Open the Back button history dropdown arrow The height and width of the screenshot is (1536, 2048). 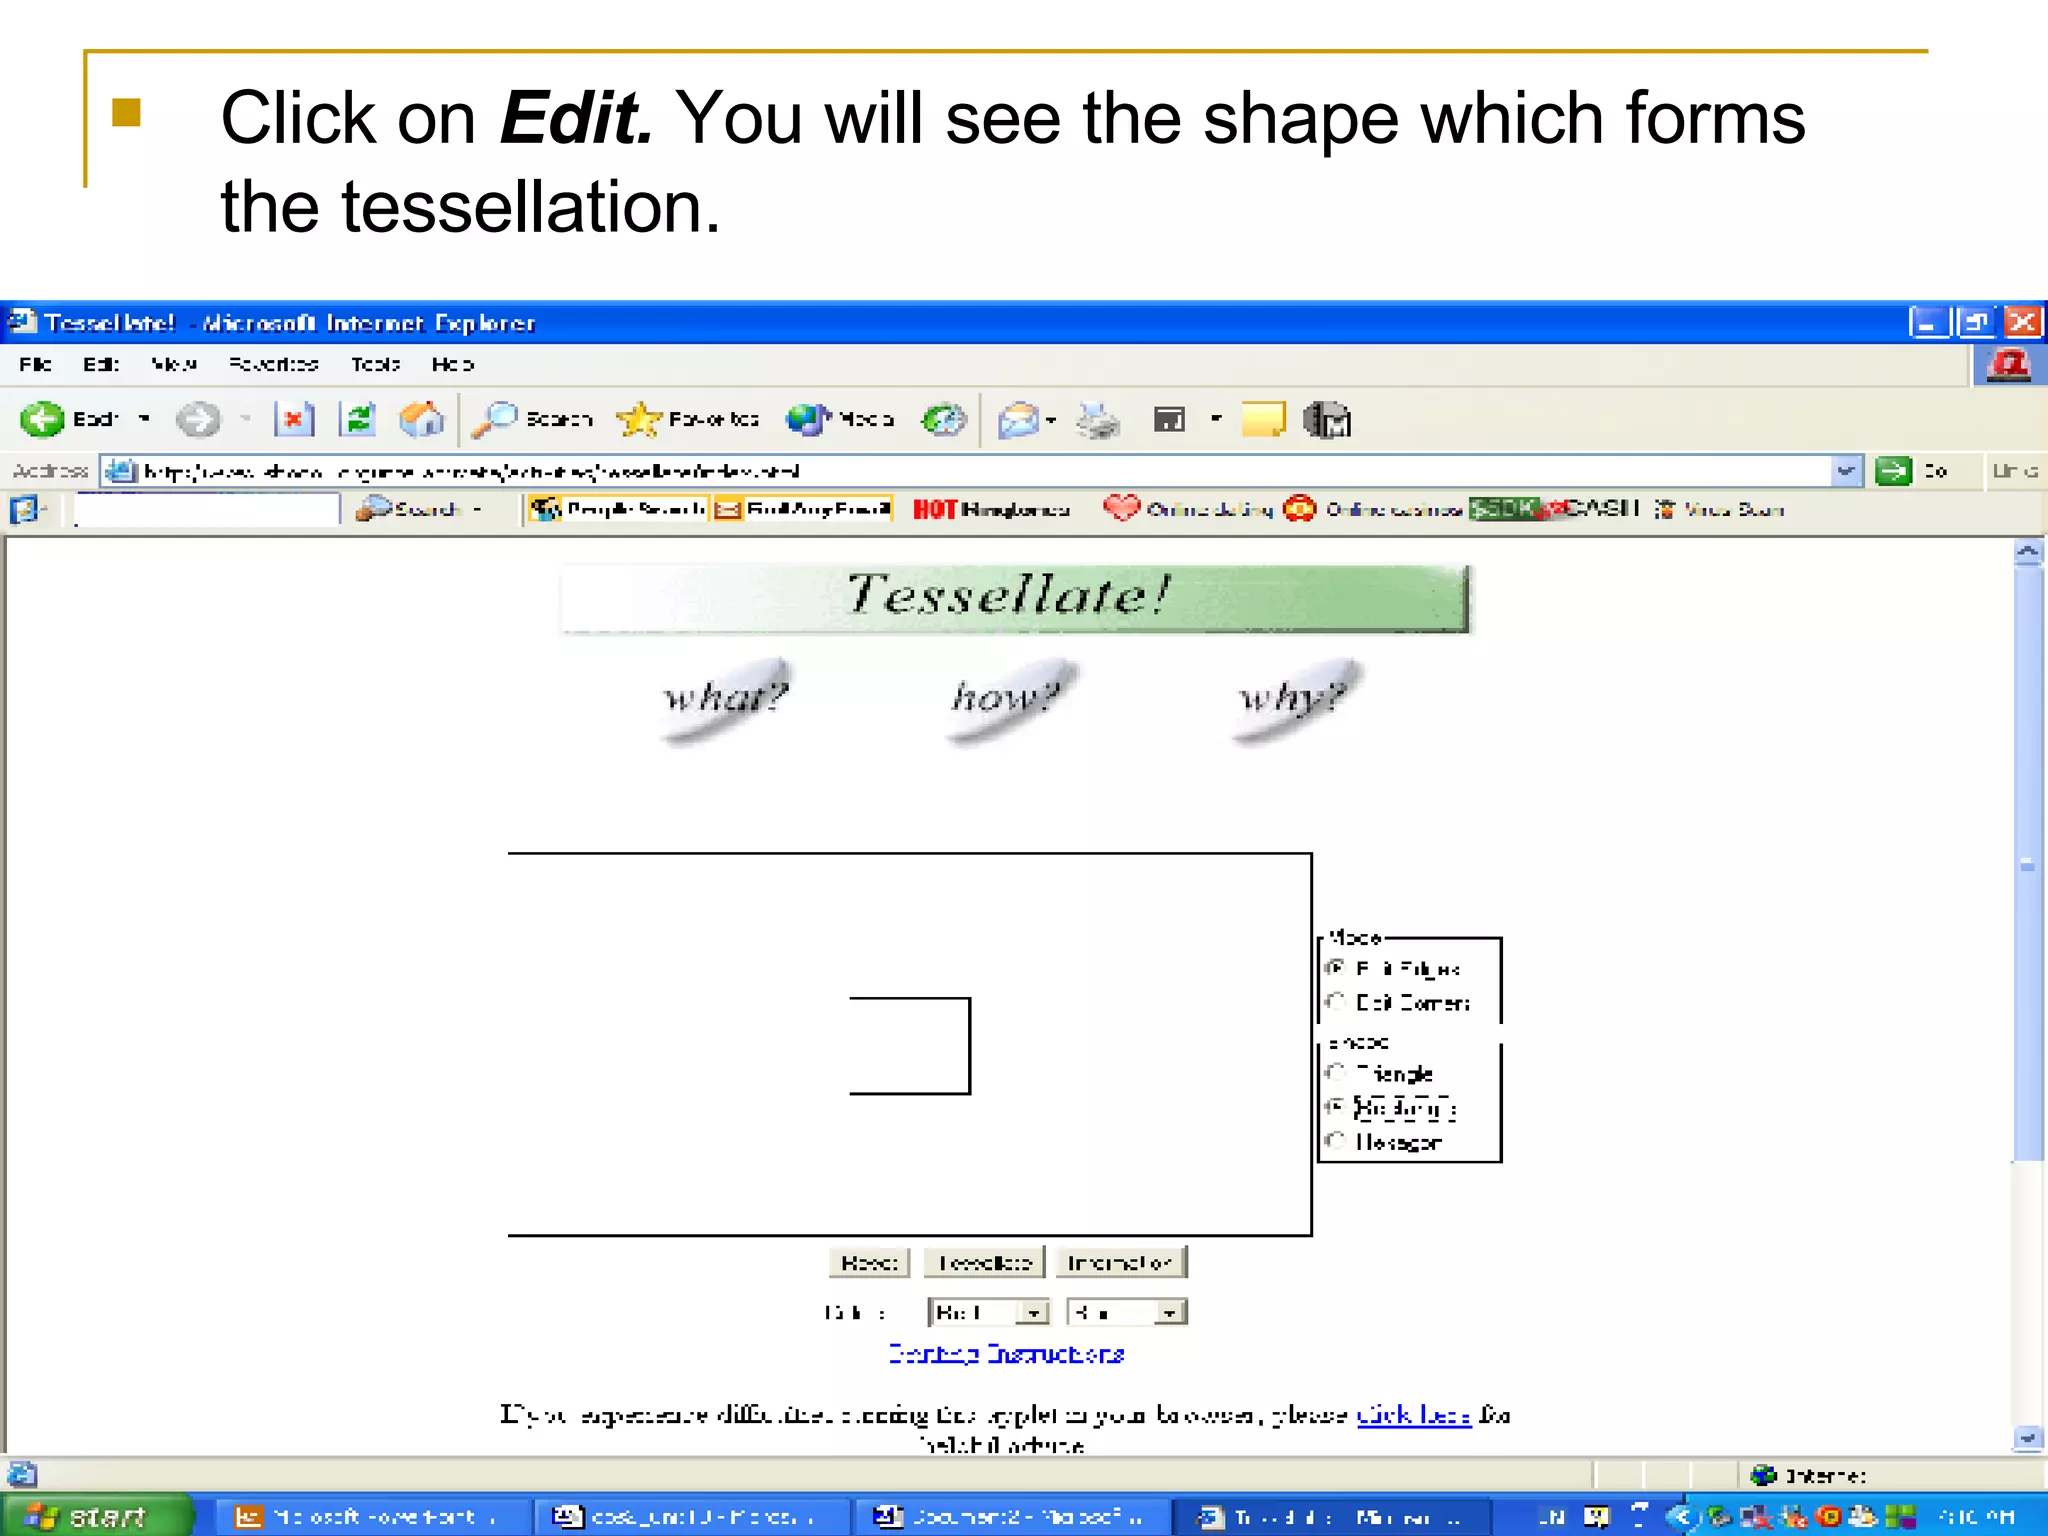tap(145, 419)
